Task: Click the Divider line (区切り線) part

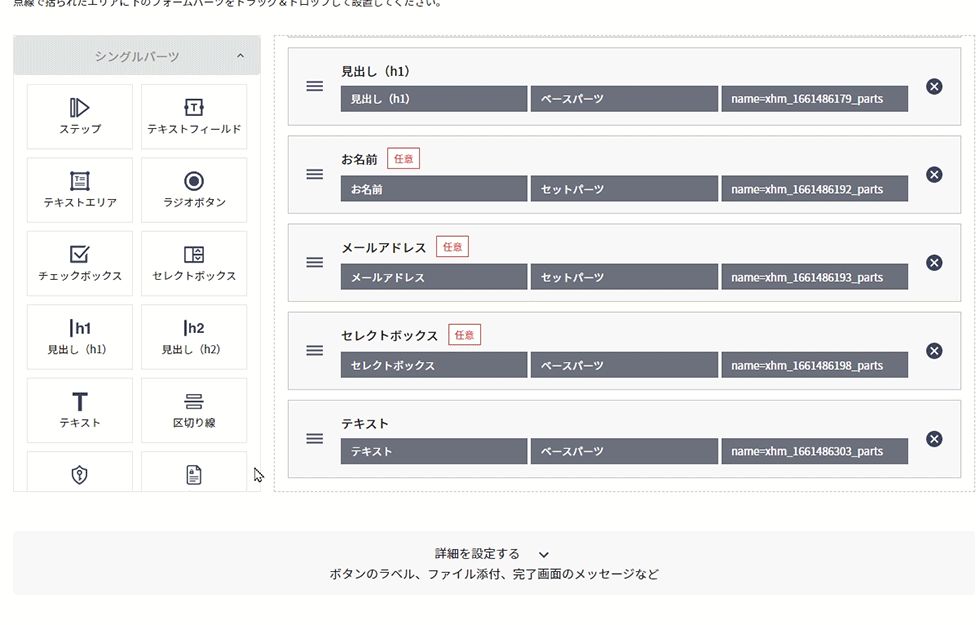Action: tap(194, 410)
